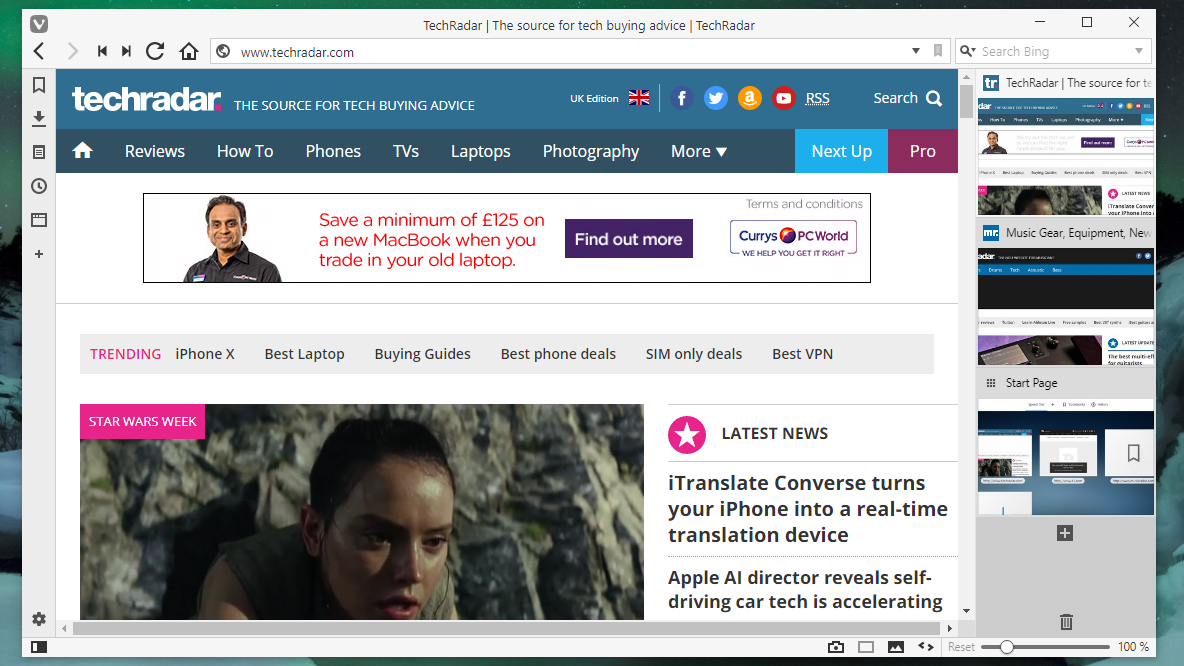The image size is (1184, 666).
Task: Open page actions code icon
Action: (x=926, y=646)
